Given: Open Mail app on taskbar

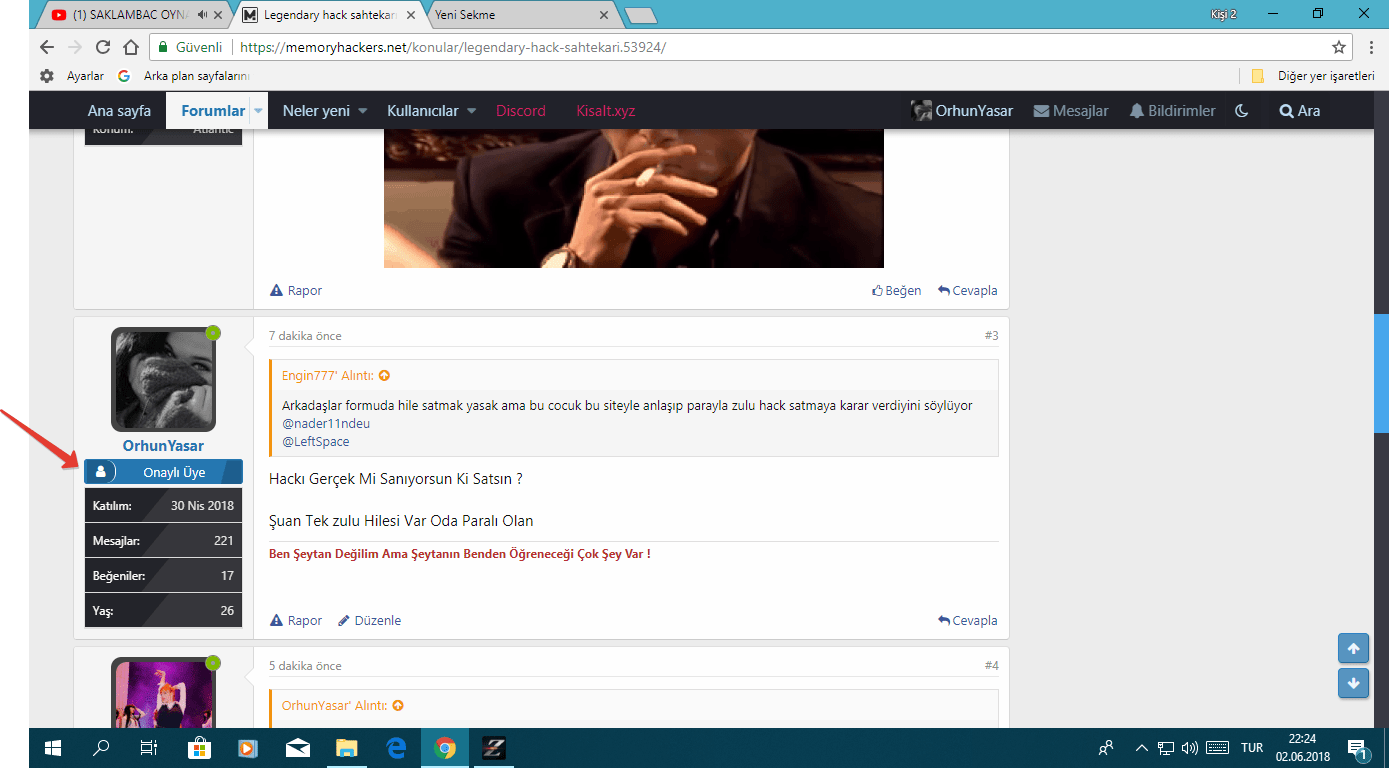Looking at the screenshot, I should pyautogui.click(x=297, y=748).
